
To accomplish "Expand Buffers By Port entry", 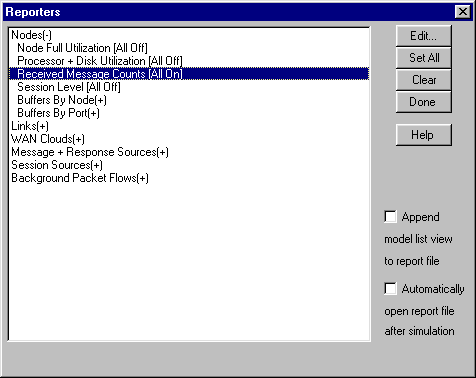I will tap(58, 113).
